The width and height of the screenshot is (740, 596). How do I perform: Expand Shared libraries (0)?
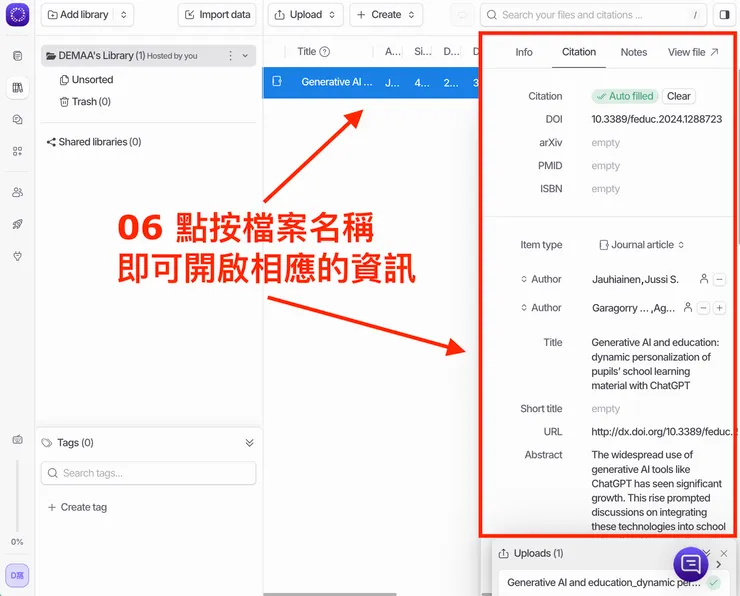click(x=94, y=142)
